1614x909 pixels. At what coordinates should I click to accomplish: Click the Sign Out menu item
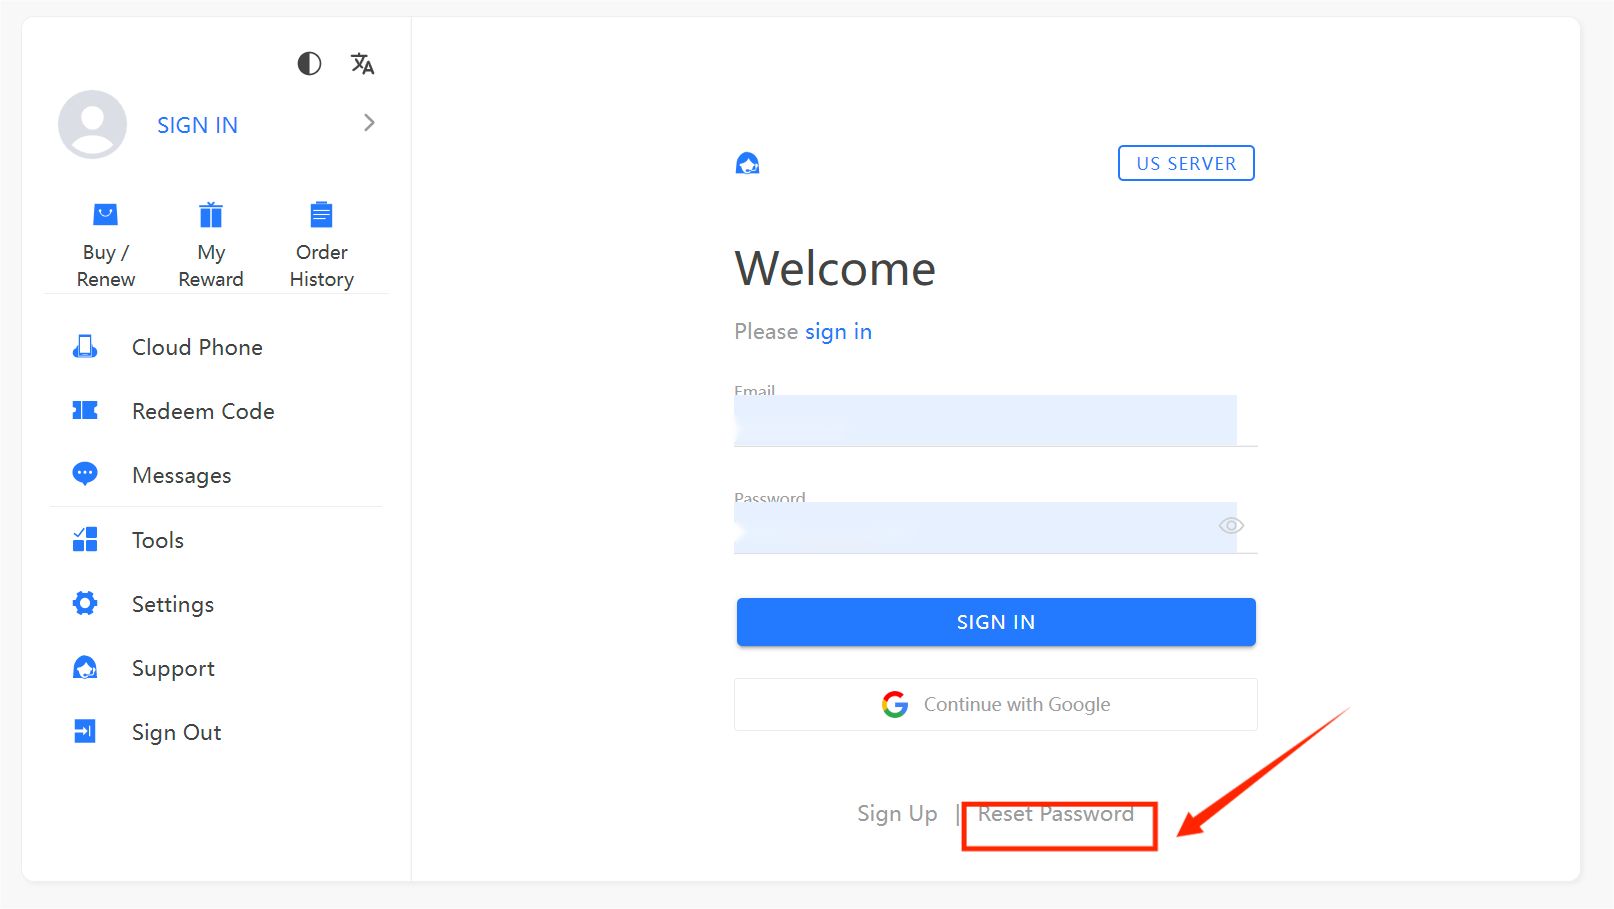coord(176,732)
